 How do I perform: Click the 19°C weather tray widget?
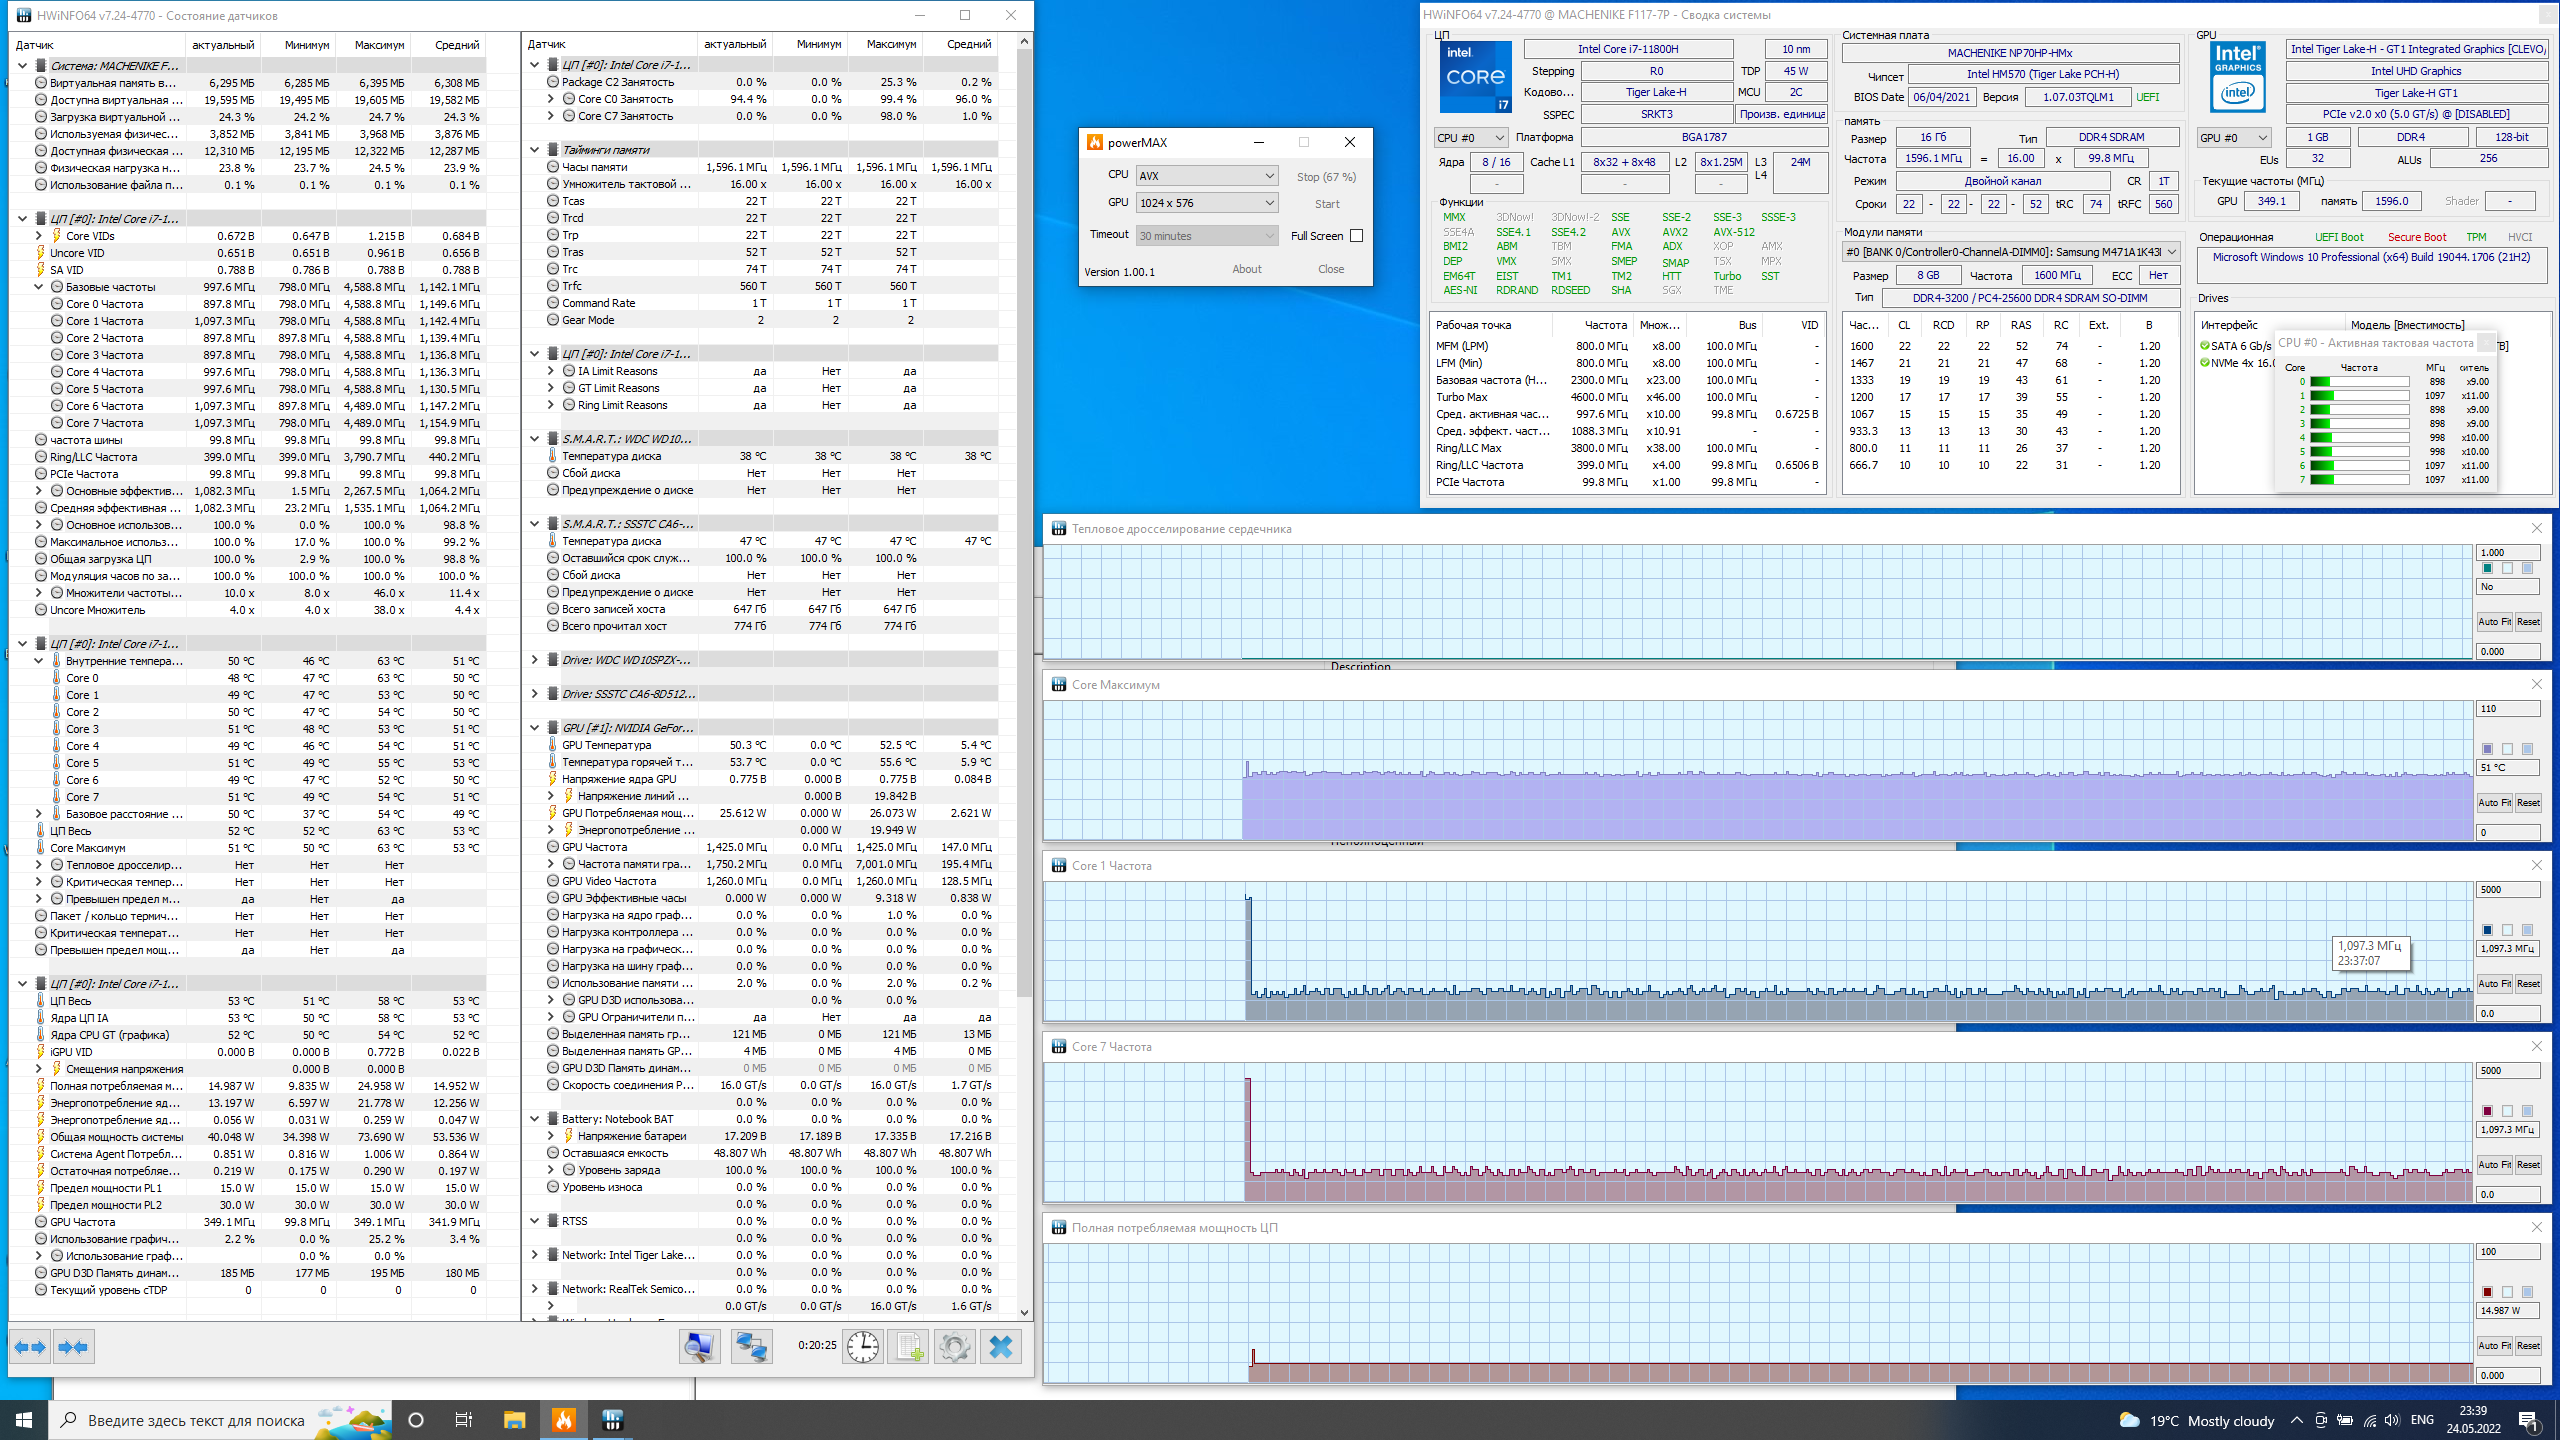[x=2197, y=1420]
